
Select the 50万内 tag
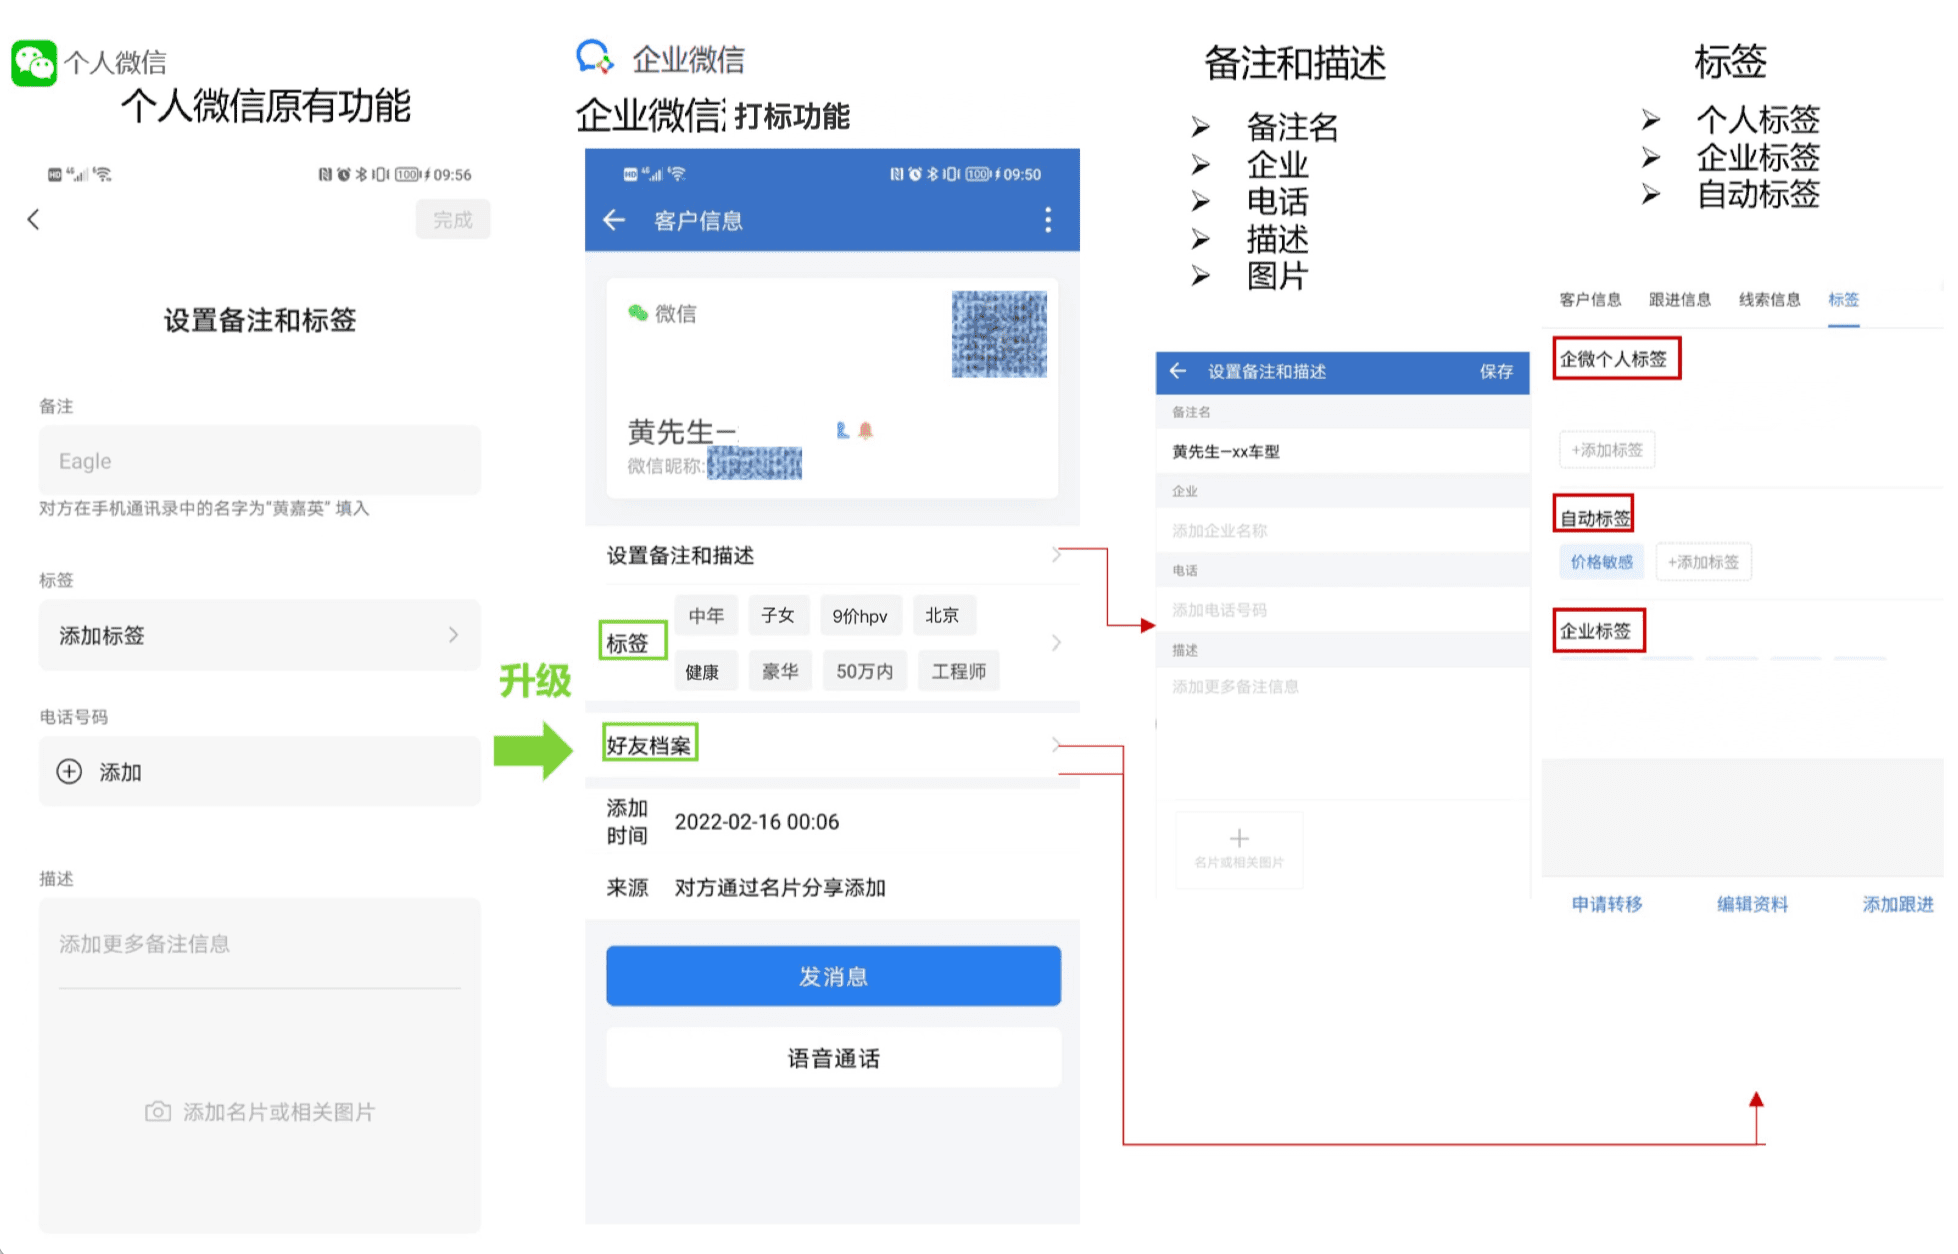865,671
